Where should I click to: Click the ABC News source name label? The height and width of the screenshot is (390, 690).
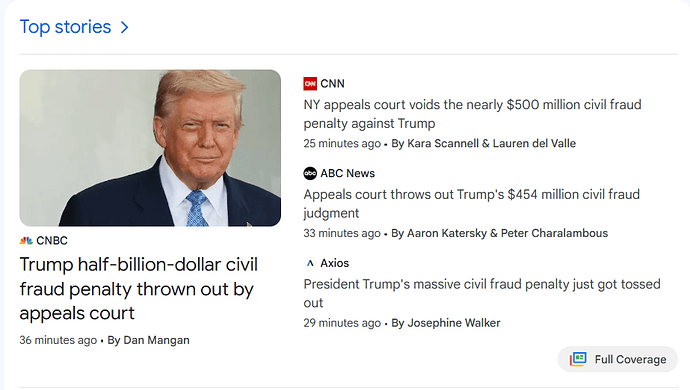pyautogui.click(x=348, y=173)
